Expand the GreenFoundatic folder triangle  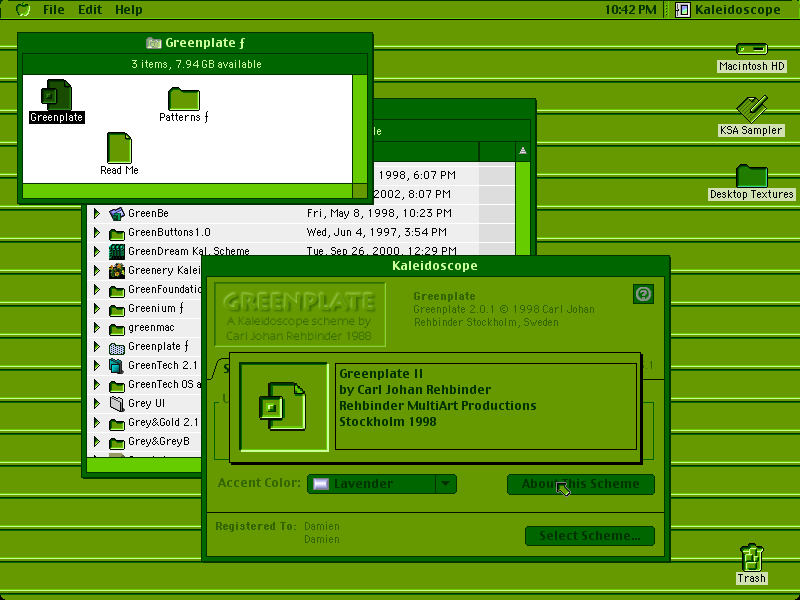[96, 290]
